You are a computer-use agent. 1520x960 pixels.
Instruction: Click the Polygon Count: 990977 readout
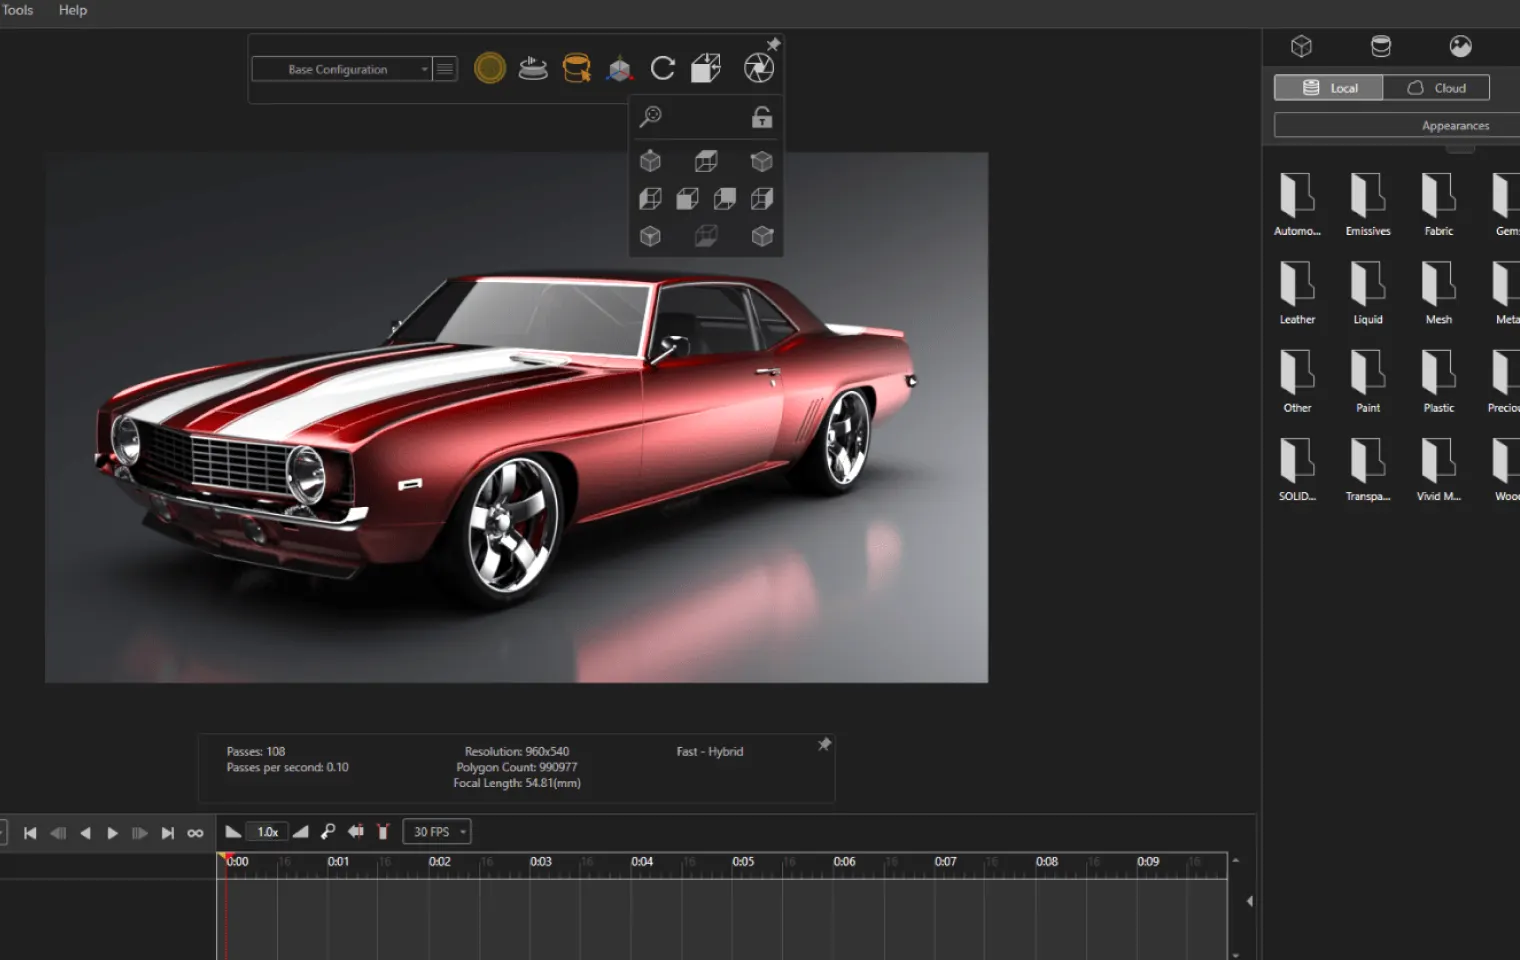(517, 767)
